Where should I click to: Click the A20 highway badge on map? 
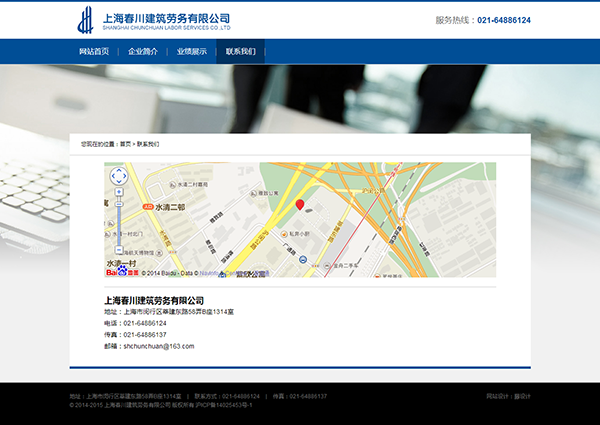coord(147,206)
